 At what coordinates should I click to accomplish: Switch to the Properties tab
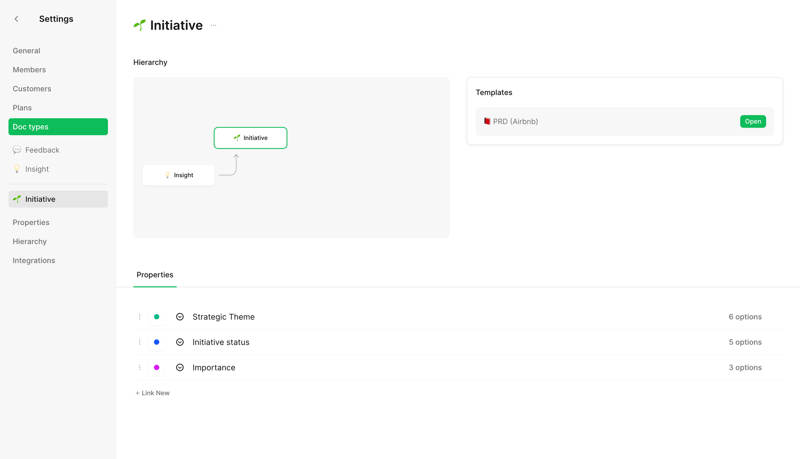pos(155,275)
